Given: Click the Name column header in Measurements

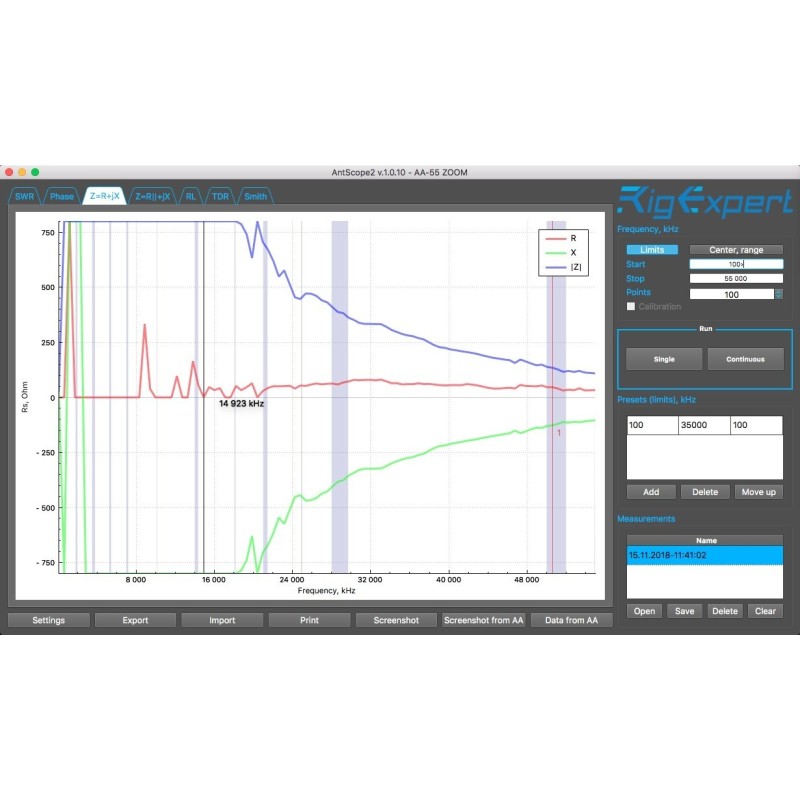Looking at the screenshot, I should [705, 540].
